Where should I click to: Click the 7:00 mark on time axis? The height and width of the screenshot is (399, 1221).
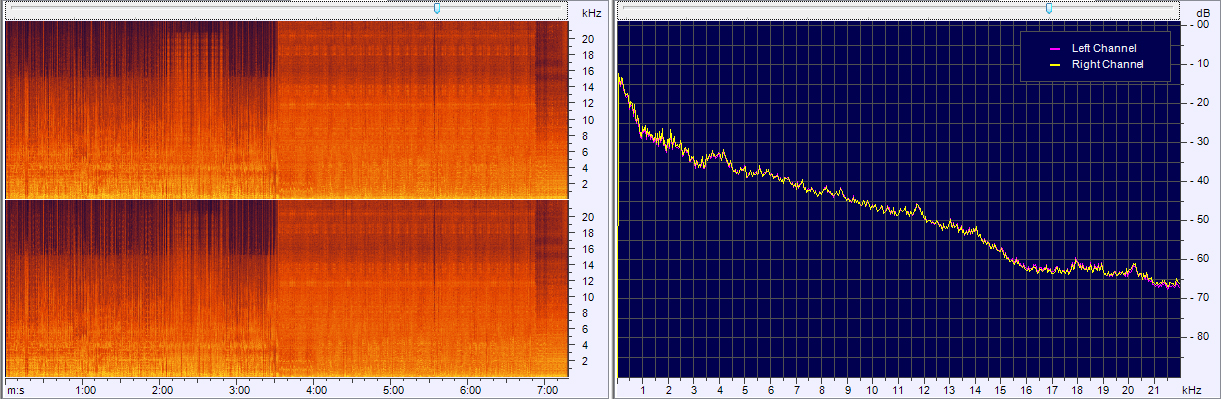click(547, 390)
